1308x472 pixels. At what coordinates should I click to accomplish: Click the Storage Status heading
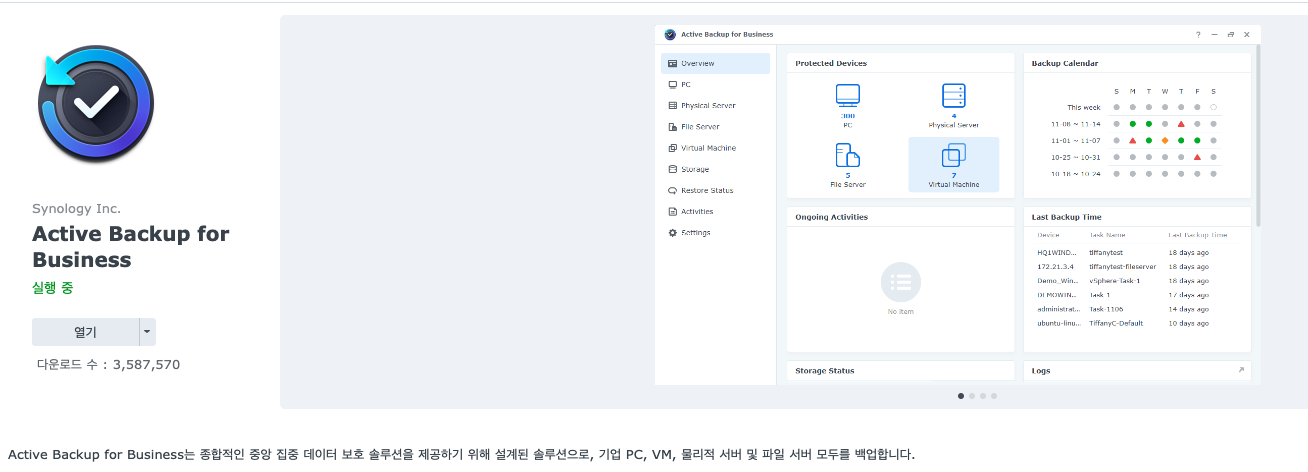click(x=825, y=371)
